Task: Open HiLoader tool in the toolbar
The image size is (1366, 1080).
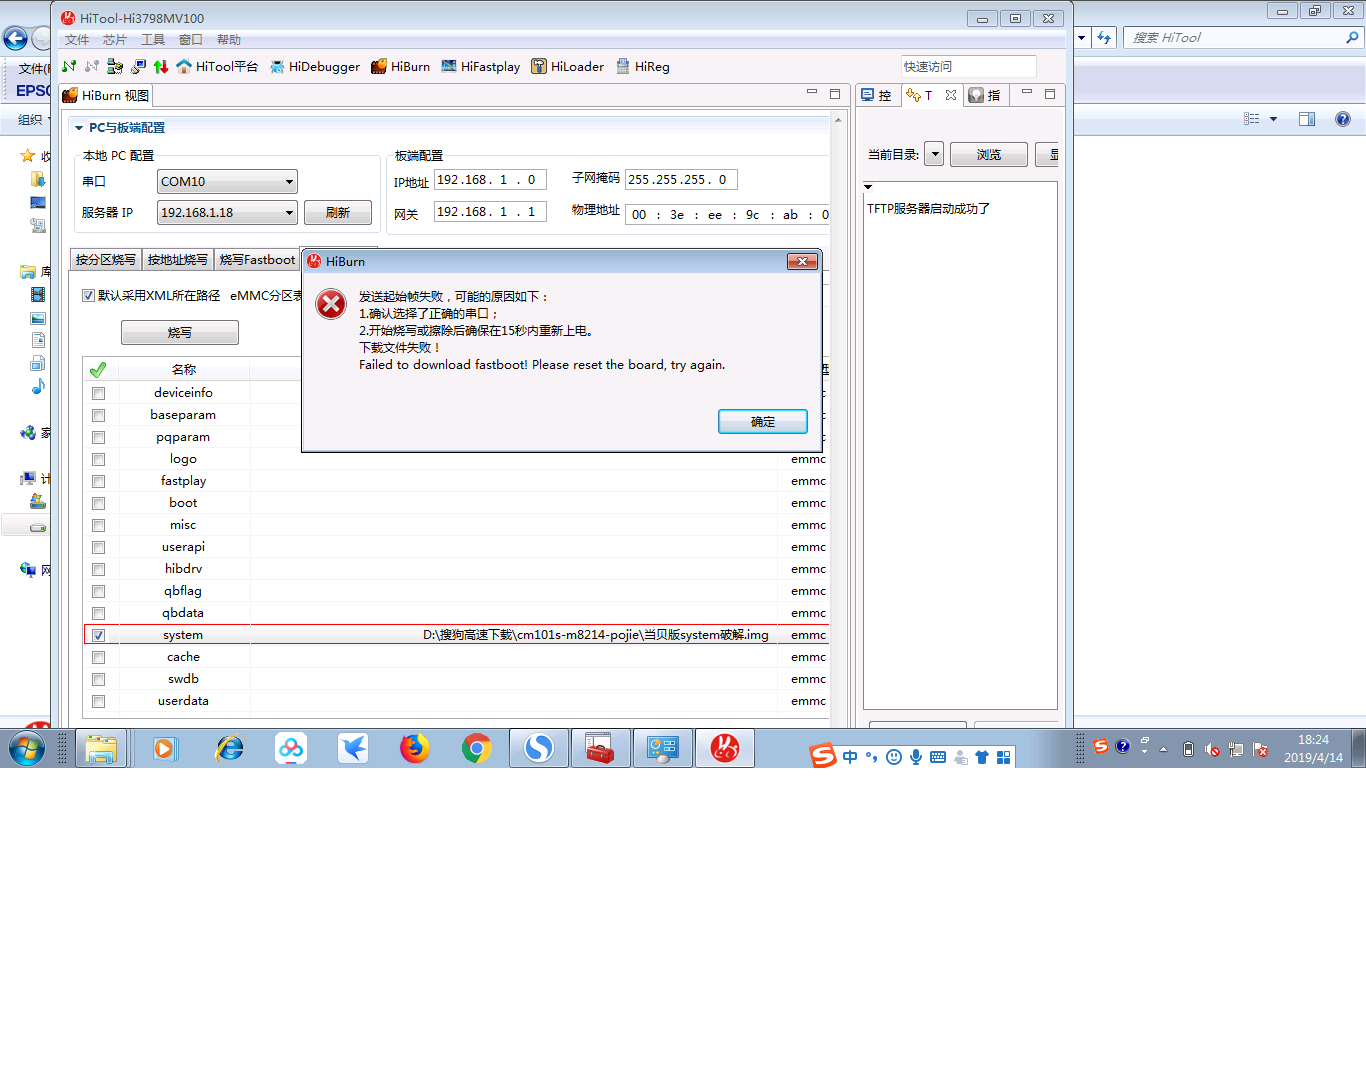Action: 567,67
